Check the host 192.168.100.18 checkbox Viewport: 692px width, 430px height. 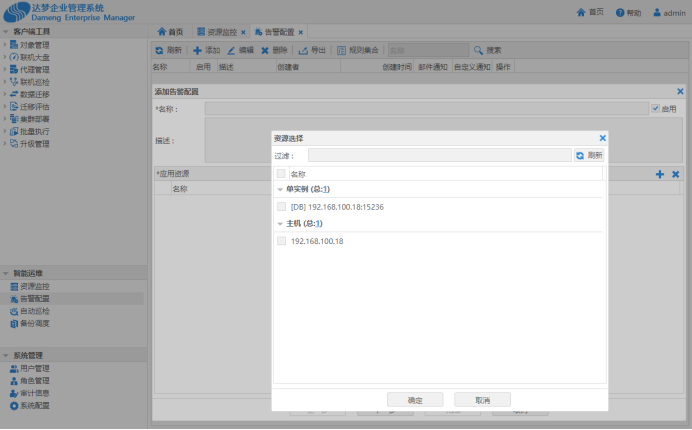281,241
